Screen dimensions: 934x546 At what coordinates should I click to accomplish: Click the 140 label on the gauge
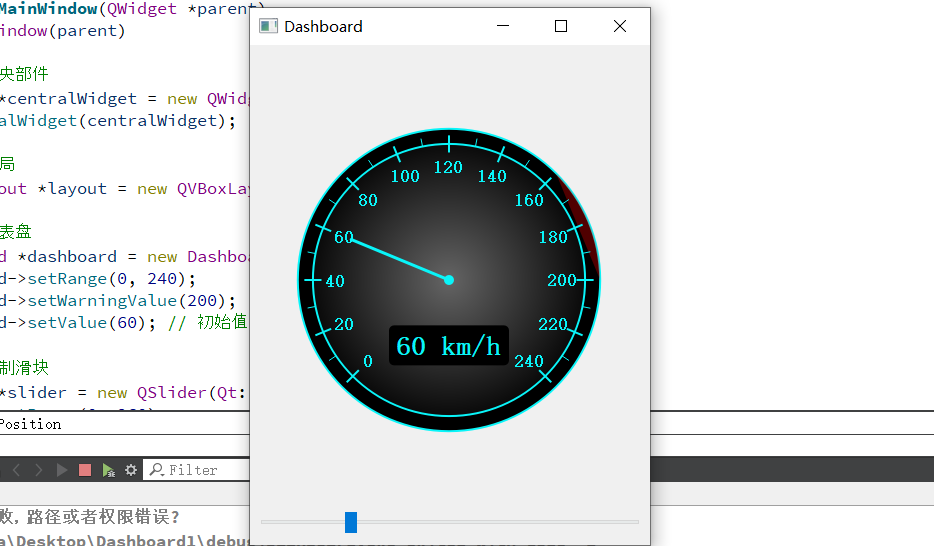point(492,176)
